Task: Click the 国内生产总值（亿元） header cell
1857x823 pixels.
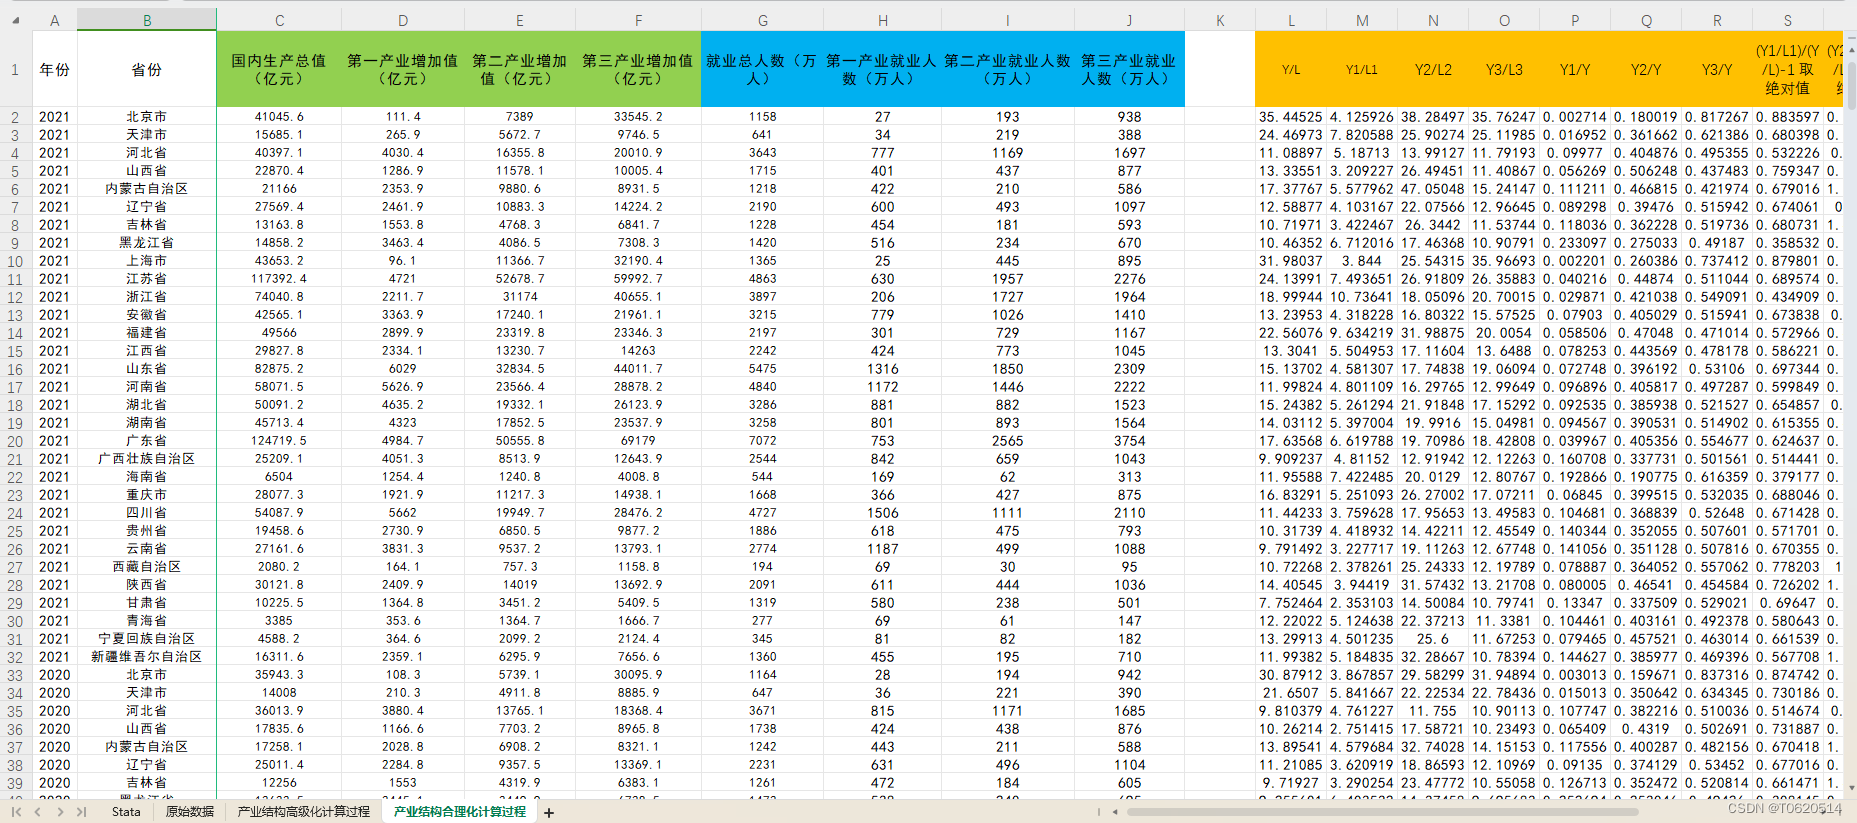Action: point(279,69)
